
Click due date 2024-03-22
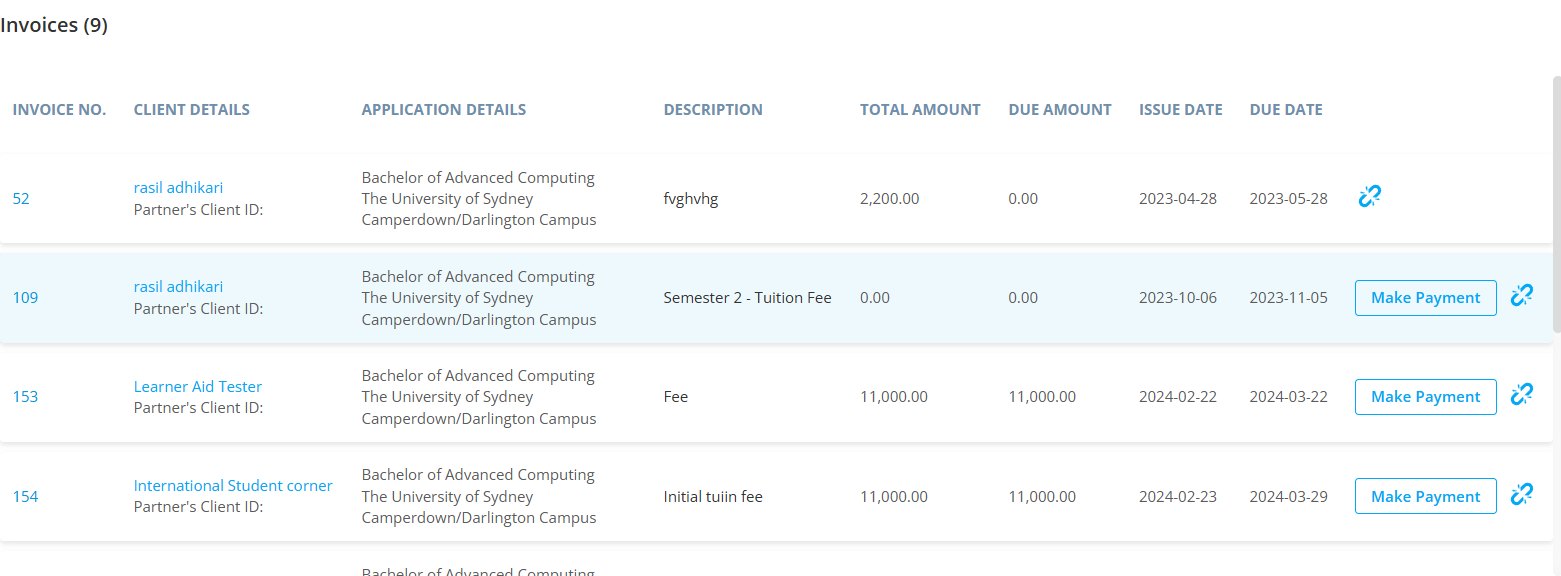[1289, 397]
